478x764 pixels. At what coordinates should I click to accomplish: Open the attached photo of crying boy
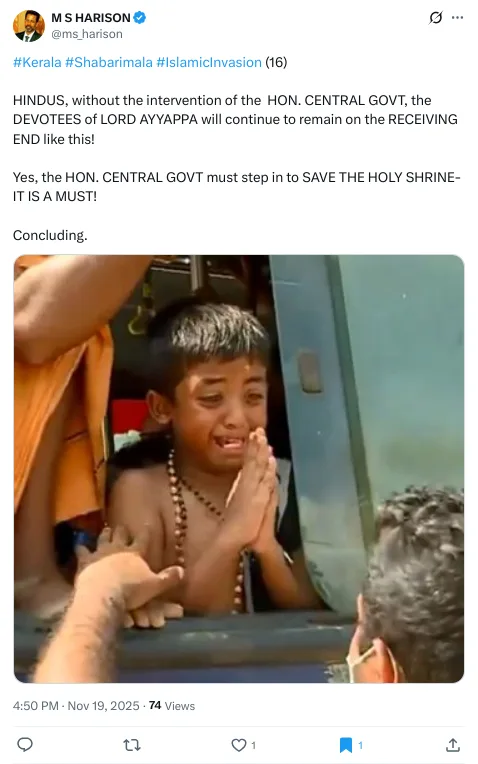pos(239,469)
